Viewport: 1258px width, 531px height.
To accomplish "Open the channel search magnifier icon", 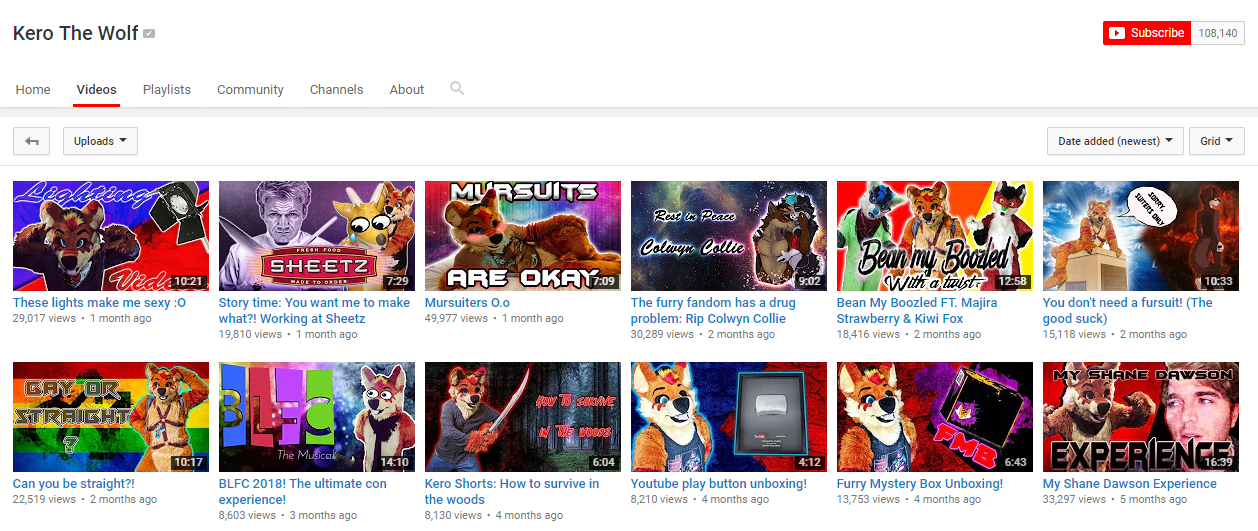I will tap(457, 88).
